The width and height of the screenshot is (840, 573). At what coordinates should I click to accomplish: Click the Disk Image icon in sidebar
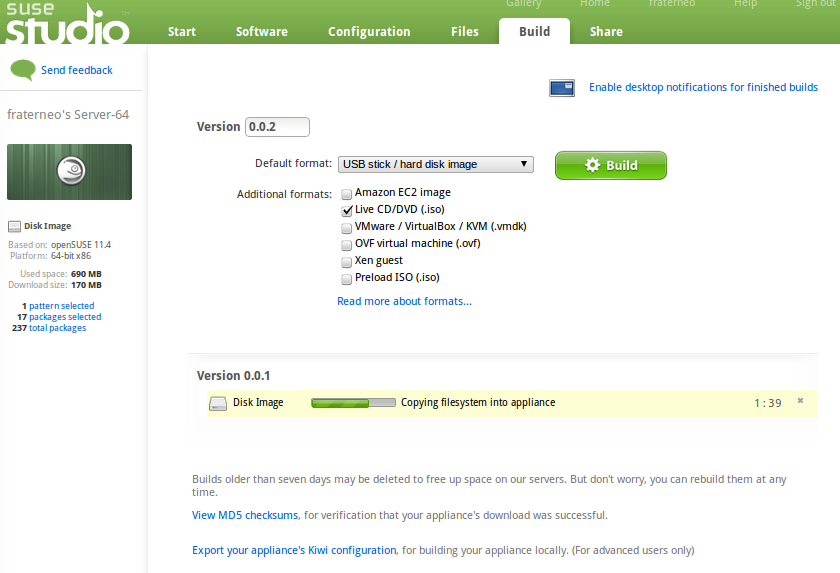coord(14,227)
